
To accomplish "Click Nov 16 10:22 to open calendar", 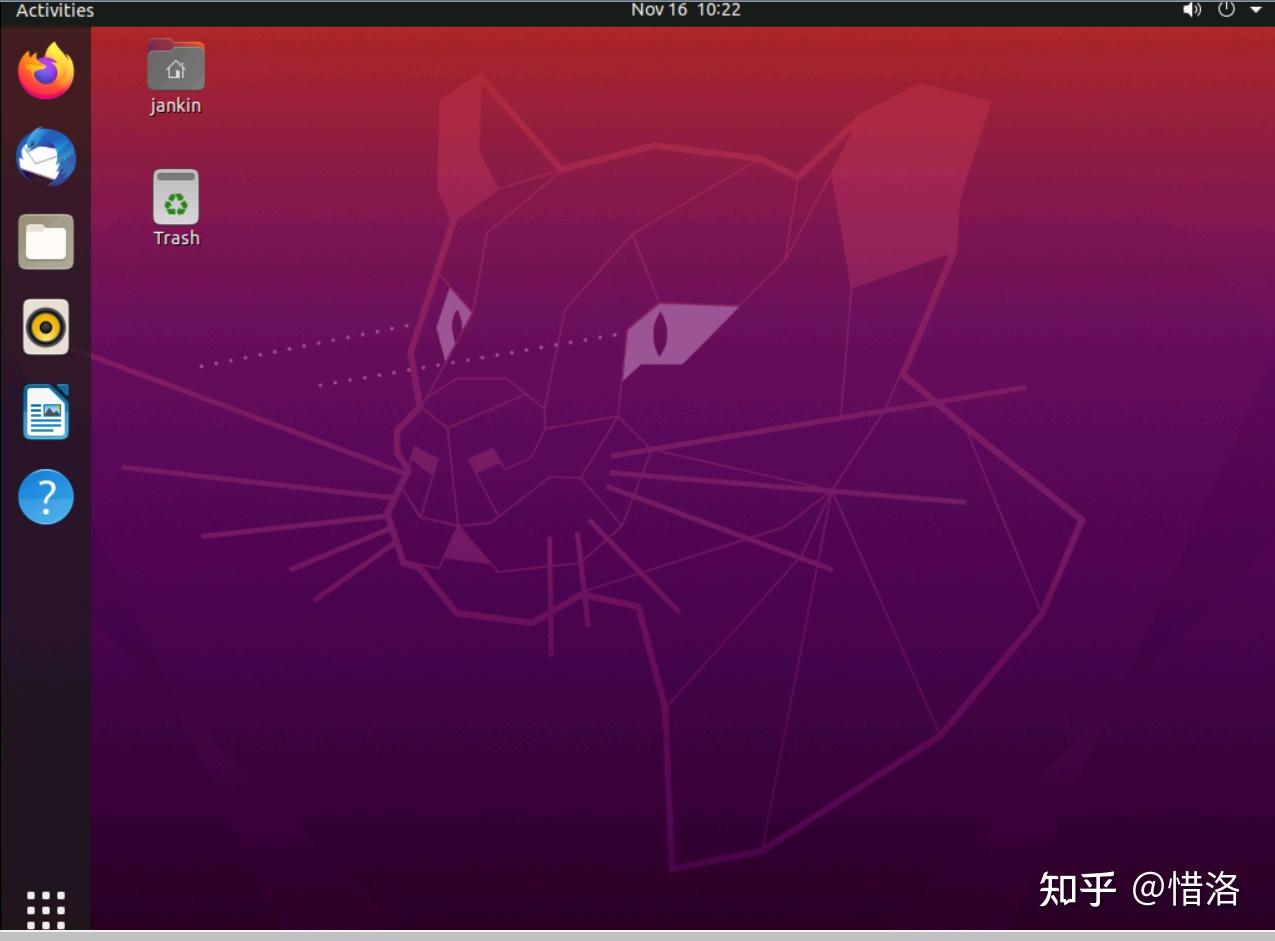I will coord(685,10).
